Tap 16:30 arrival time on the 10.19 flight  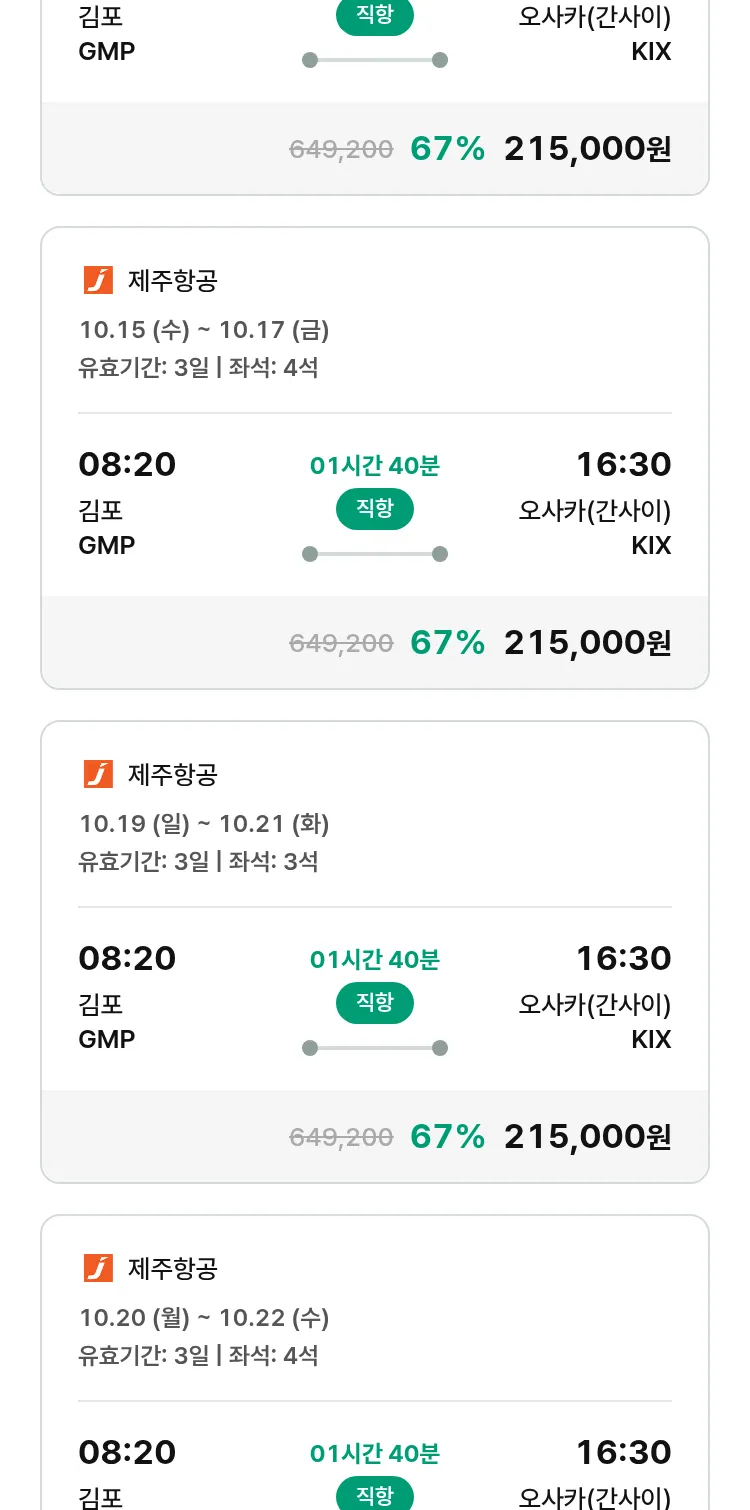(623, 959)
